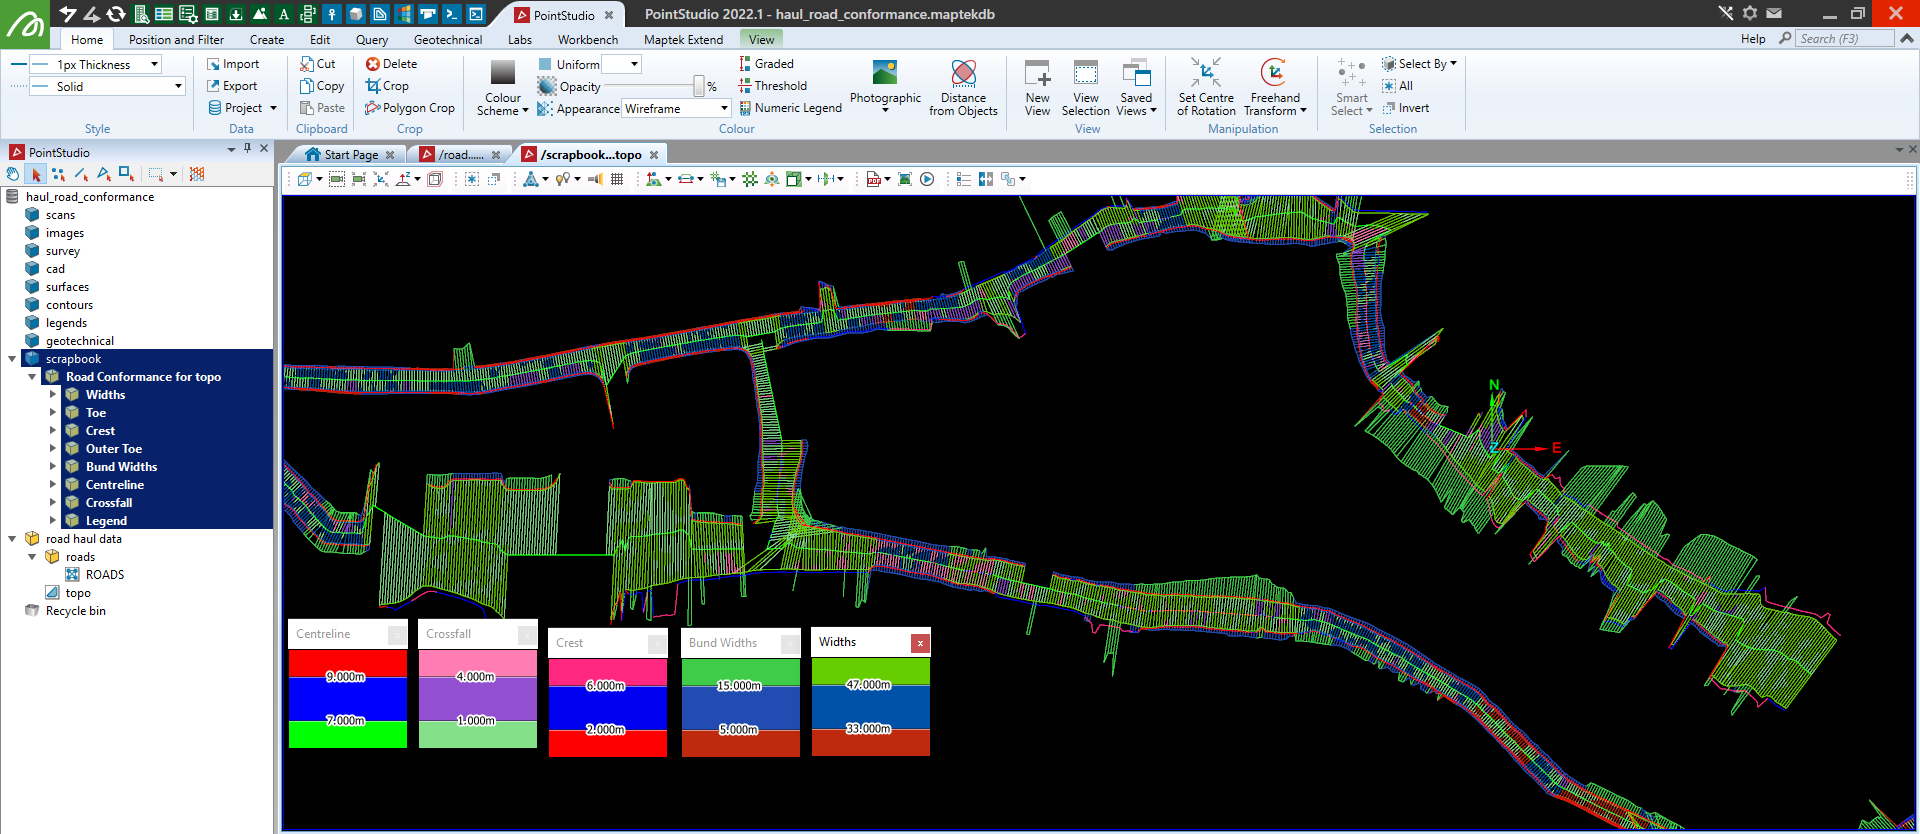Click the All selection button

pos(1397,86)
